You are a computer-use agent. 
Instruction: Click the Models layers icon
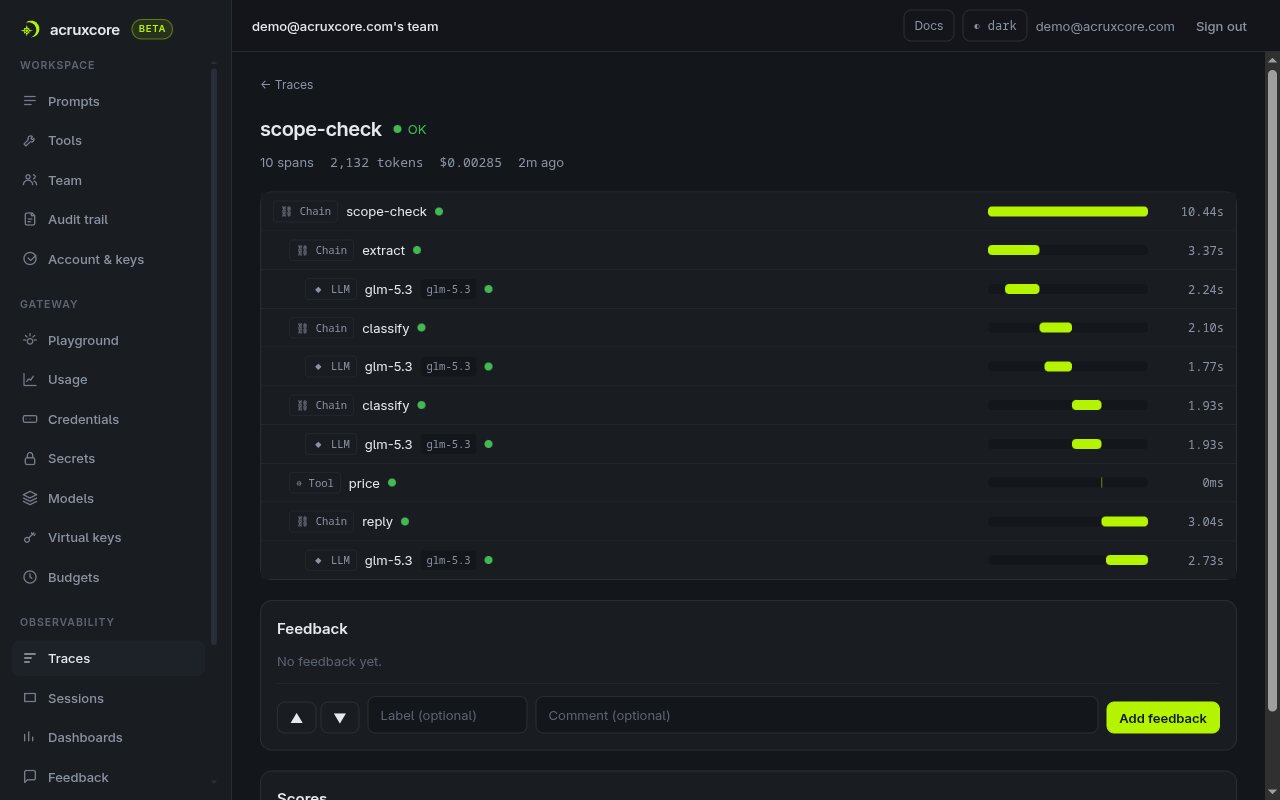tap(30, 498)
